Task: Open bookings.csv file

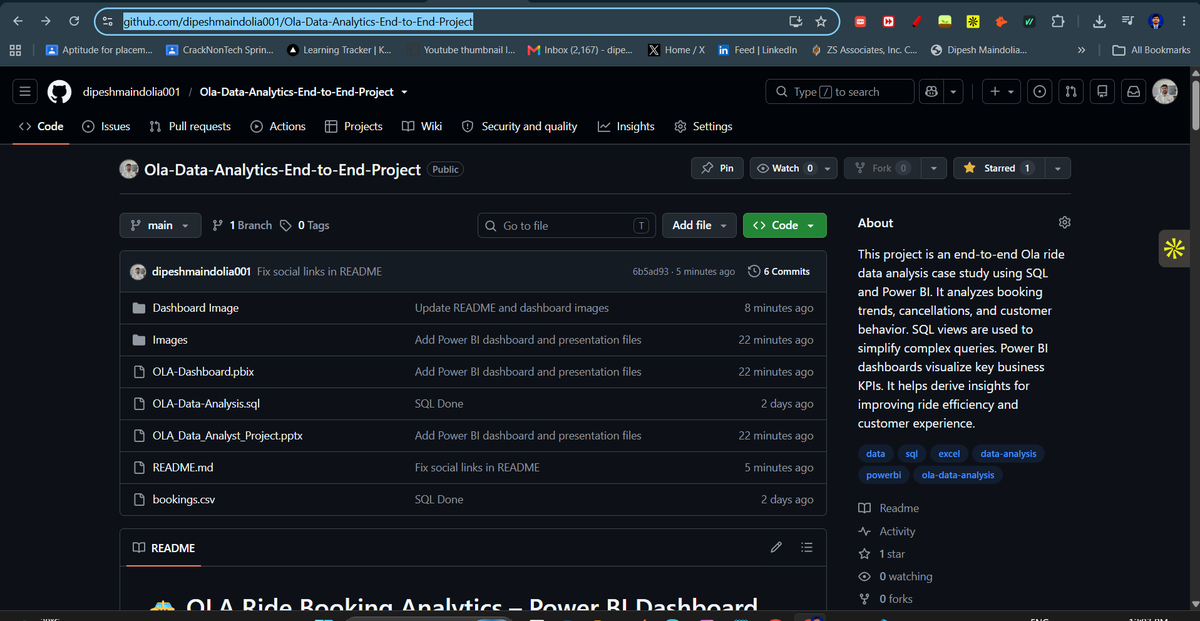Action: coord(183,500)
